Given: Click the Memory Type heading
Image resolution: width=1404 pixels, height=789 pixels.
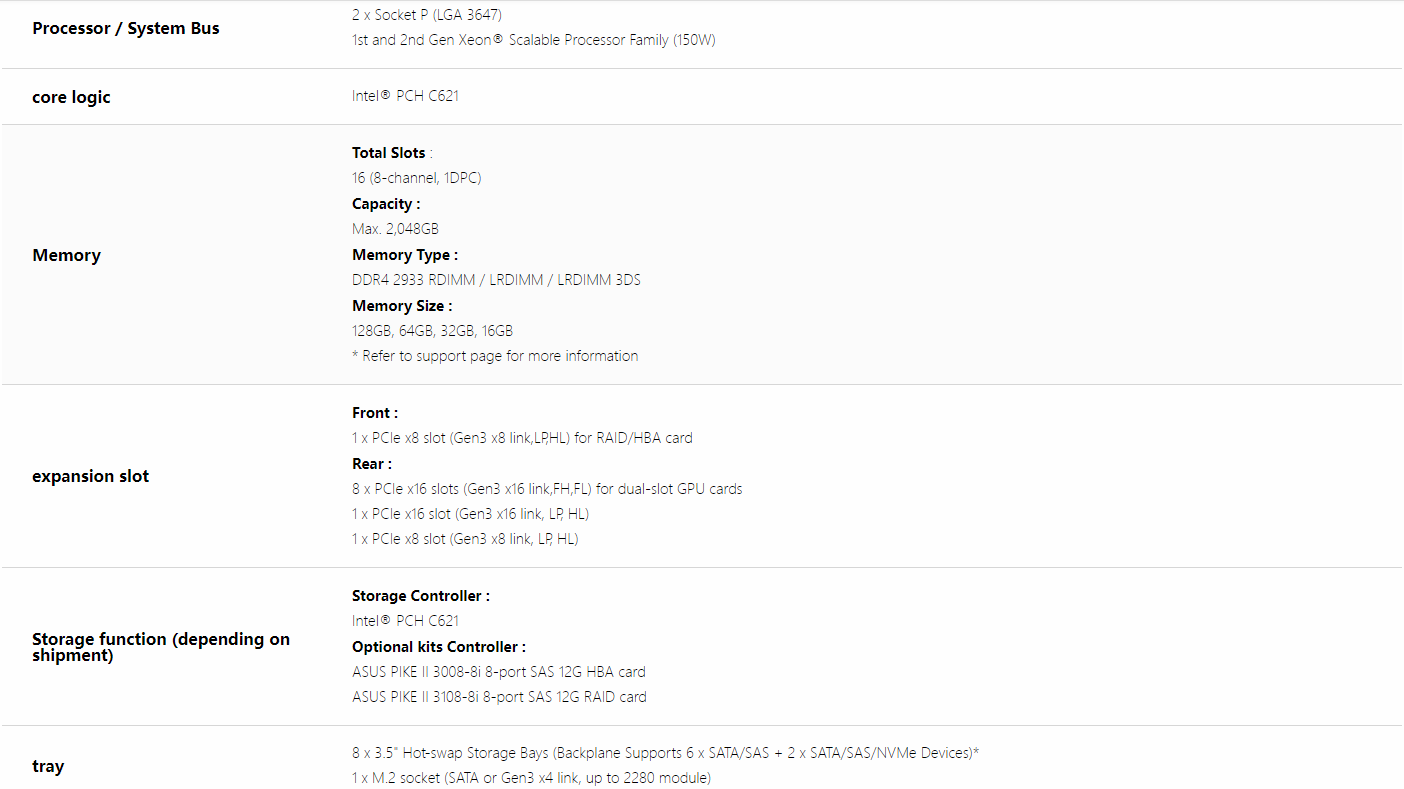Looking at the screenshot, I should coord(404,255).
